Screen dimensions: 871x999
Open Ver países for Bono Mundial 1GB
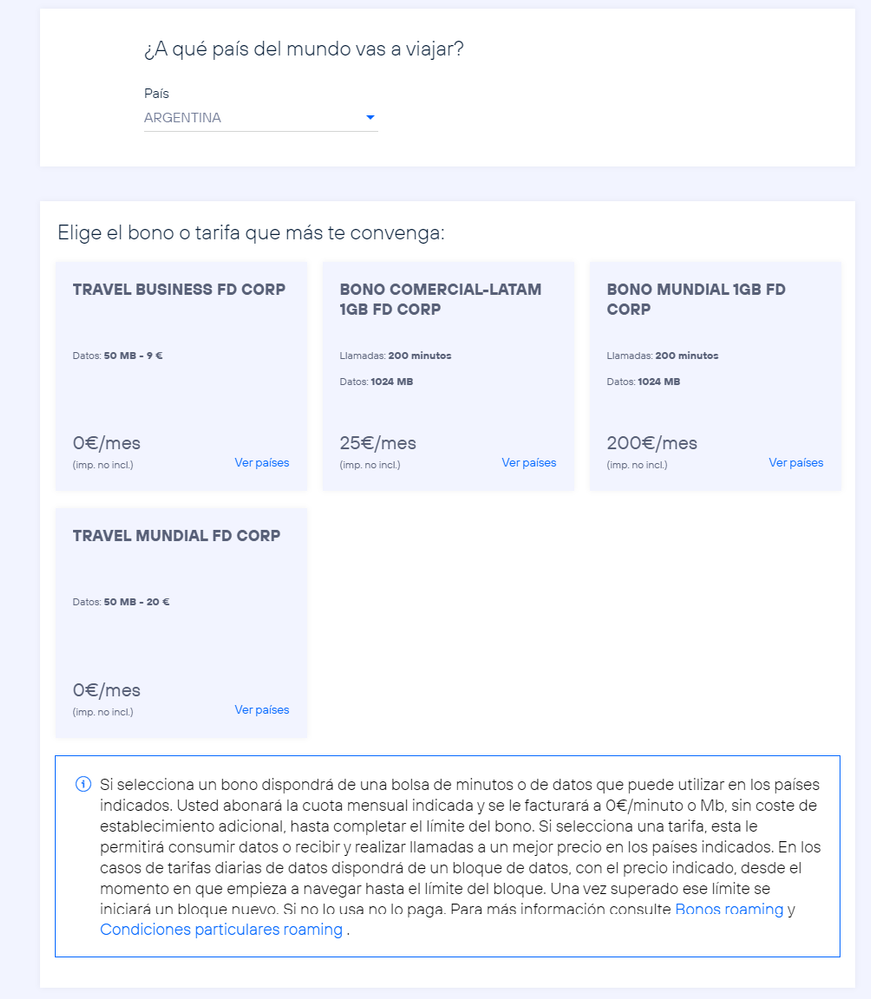(x=796, y=463)
